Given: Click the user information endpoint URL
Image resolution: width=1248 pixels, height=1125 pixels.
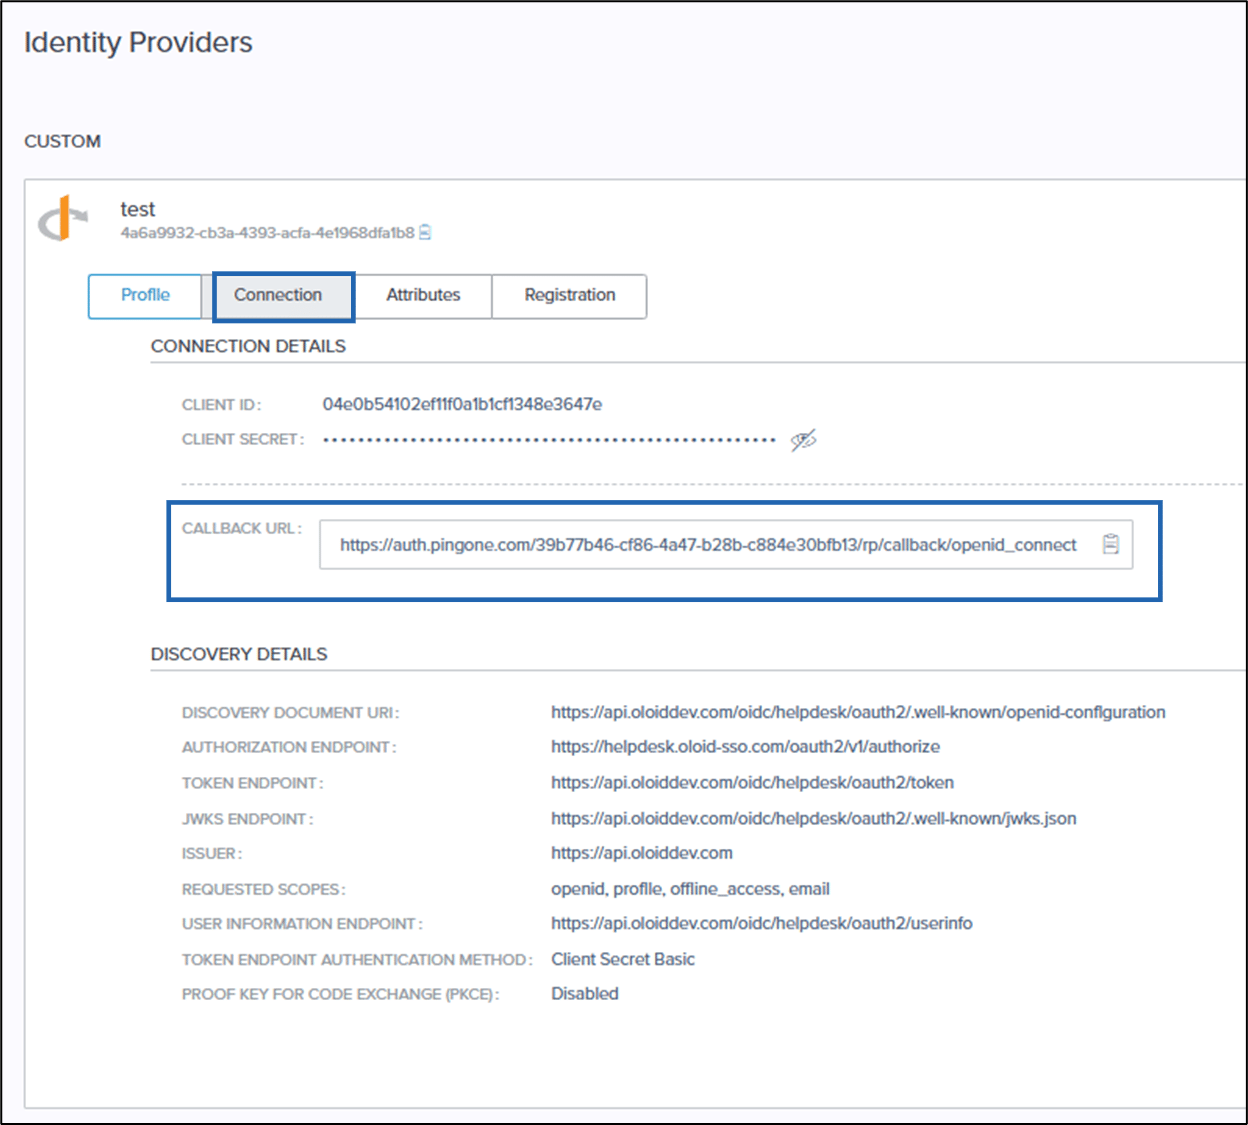Looking at the screenshot, I should (x=761, y=923).
